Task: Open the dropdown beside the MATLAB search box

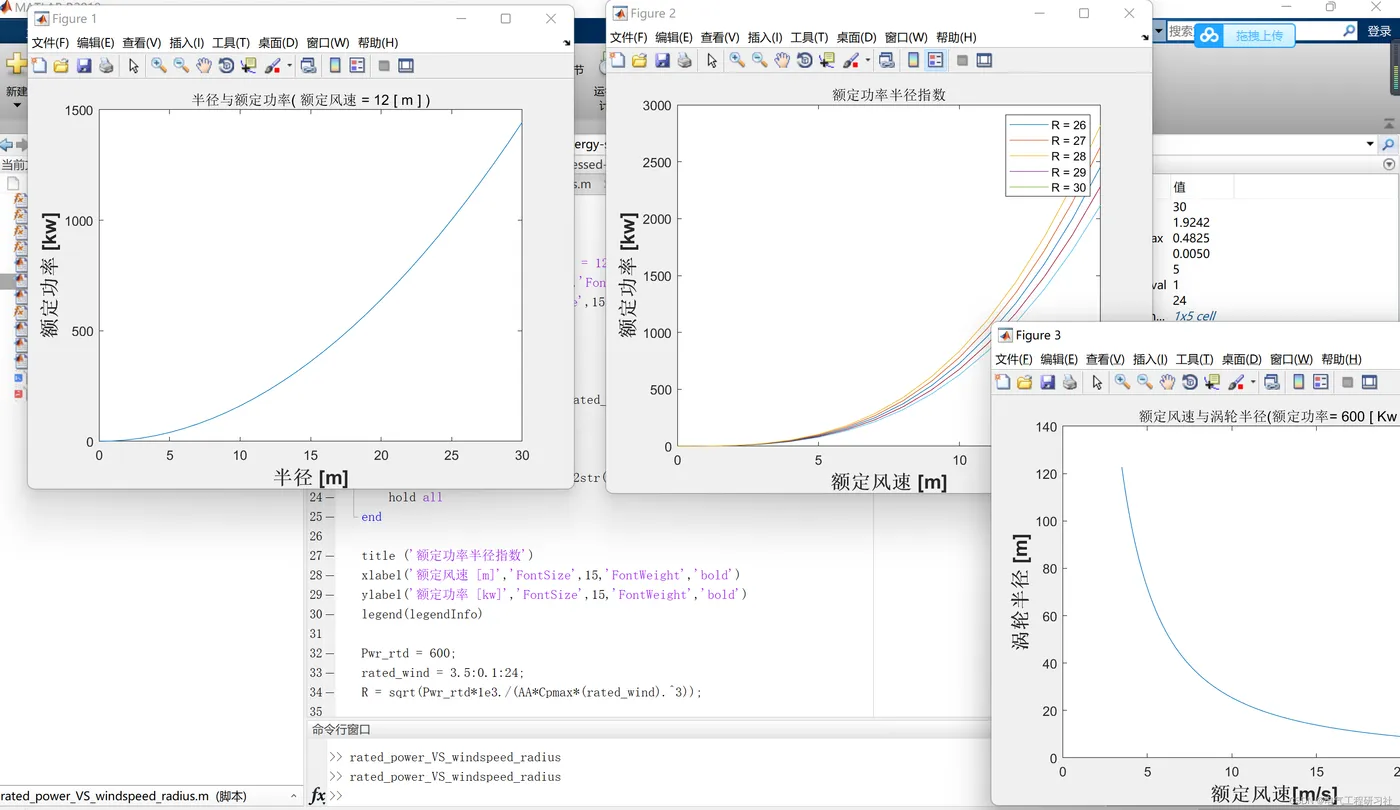Action: click(1159, 31)
